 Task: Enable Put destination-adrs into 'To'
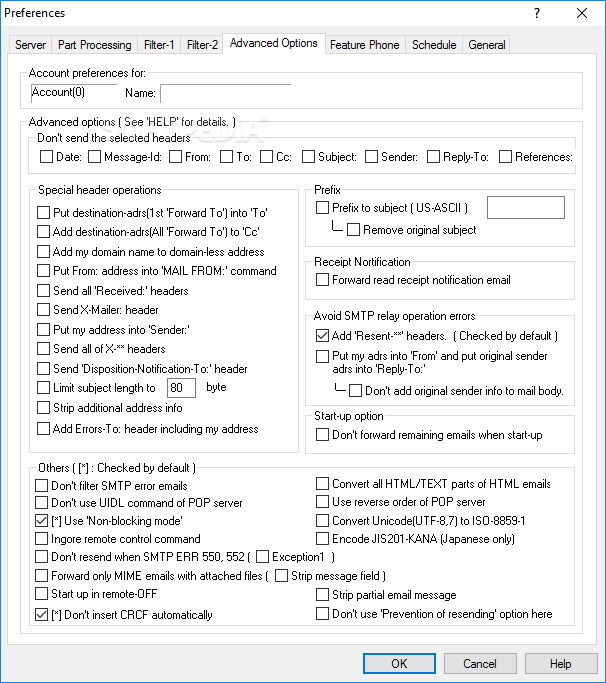coord(43,213)
